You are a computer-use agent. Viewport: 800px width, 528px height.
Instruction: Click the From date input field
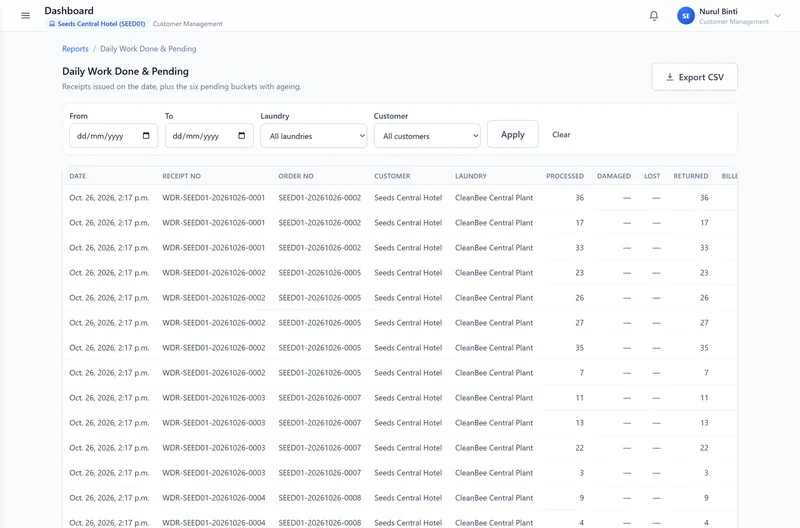113,136
